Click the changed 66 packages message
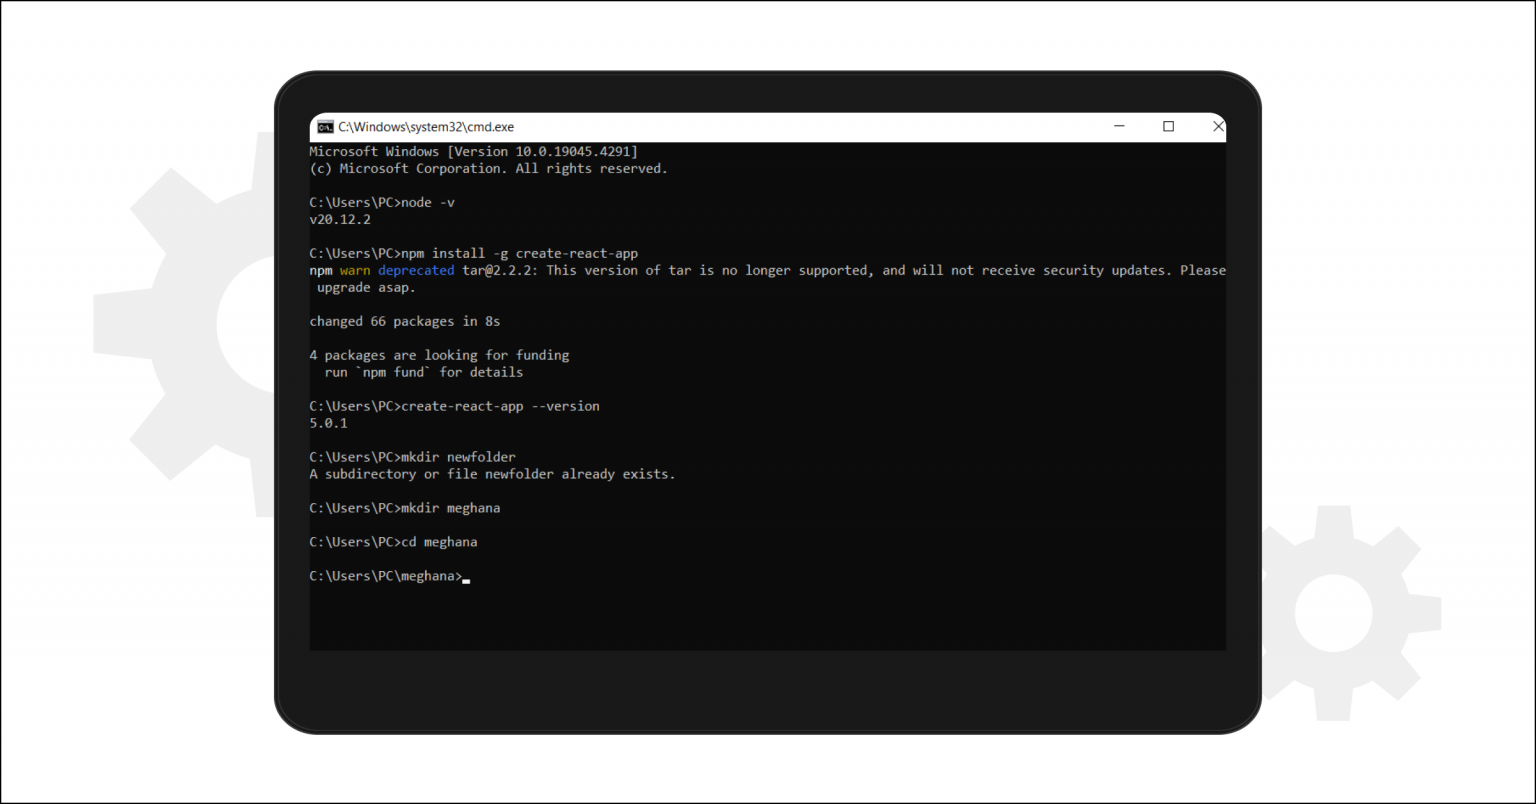Image resolution: width=1536 pixels, height=804 pixels. [x=404, y=321]
